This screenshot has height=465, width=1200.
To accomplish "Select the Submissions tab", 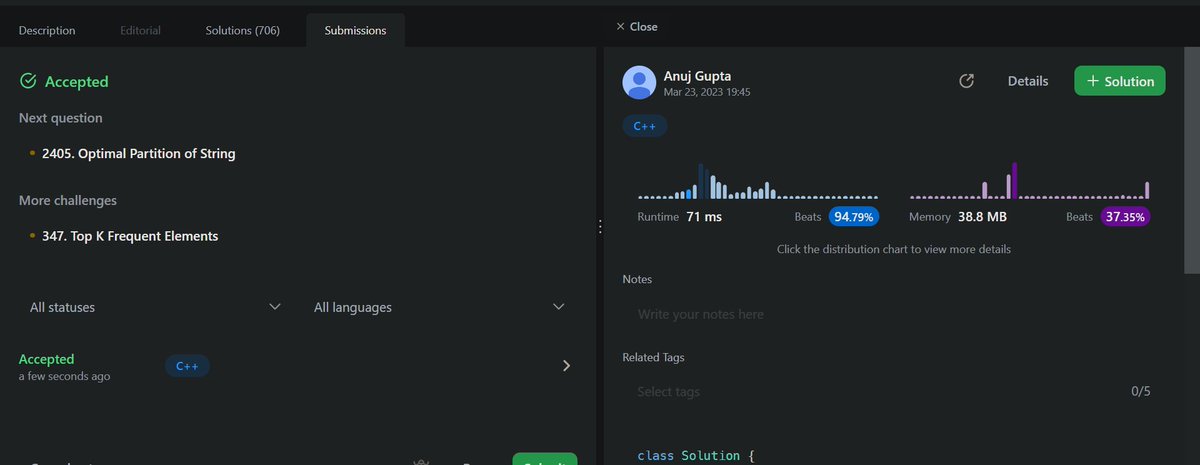I will 355,30.
